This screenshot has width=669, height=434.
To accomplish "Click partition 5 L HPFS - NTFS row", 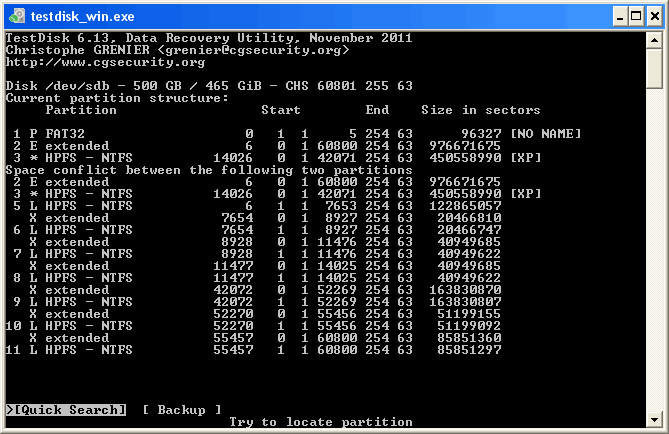I will pos(257,206).
